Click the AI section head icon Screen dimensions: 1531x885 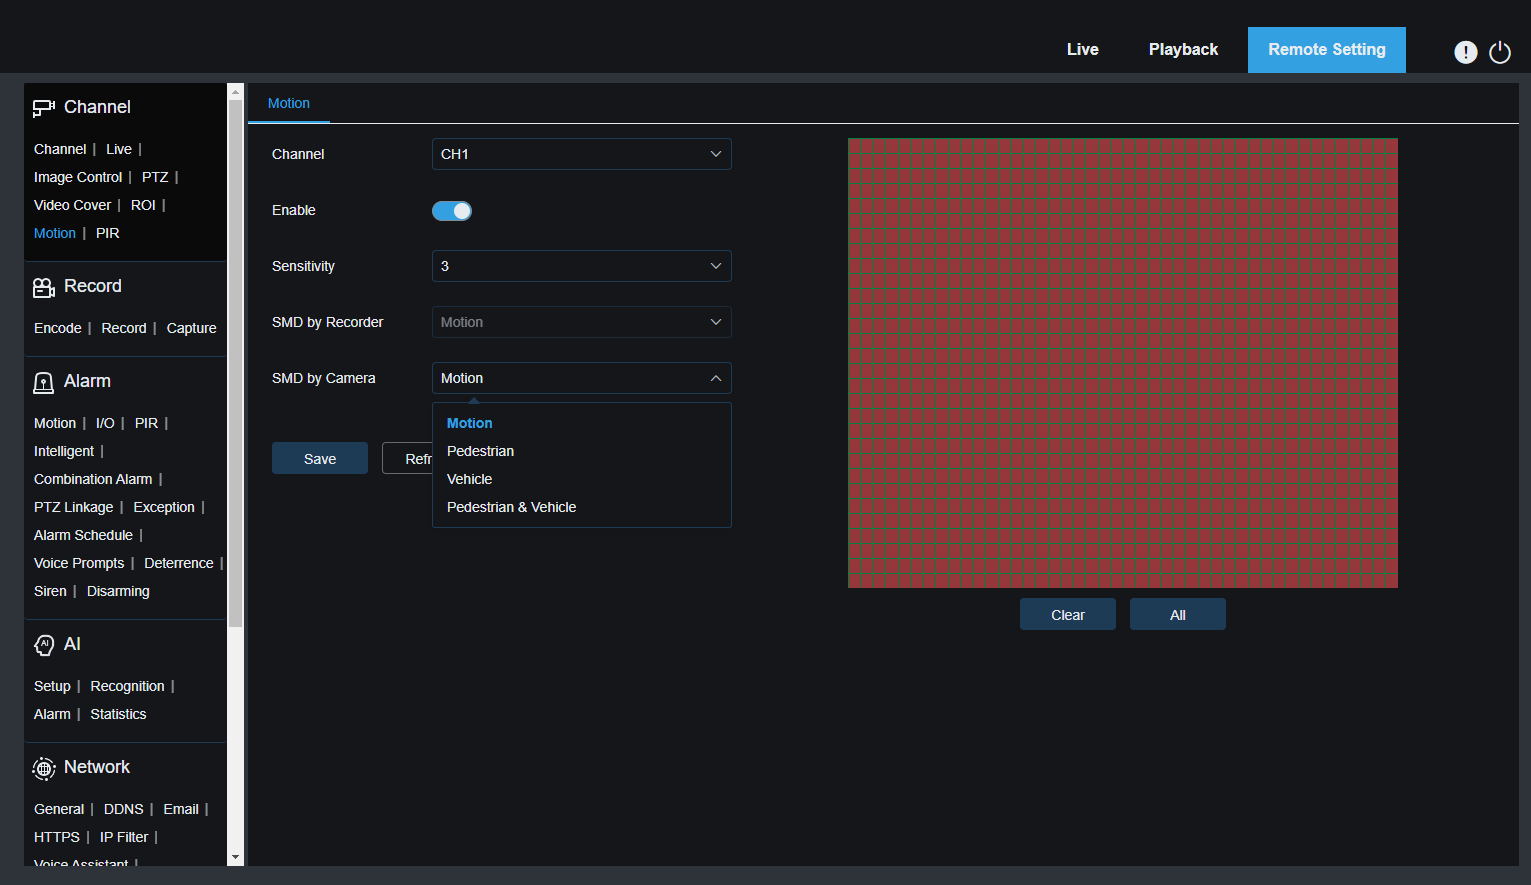(44, 645)
